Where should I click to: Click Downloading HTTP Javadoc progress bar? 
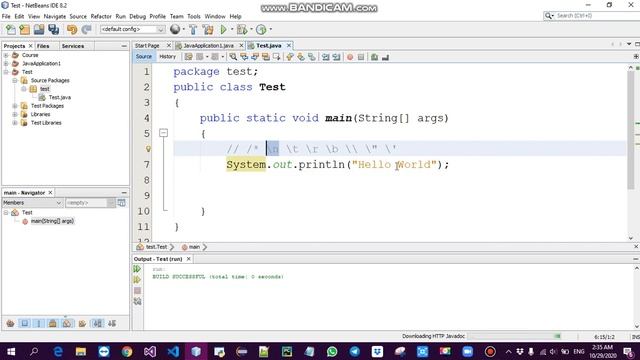[514, 336]
